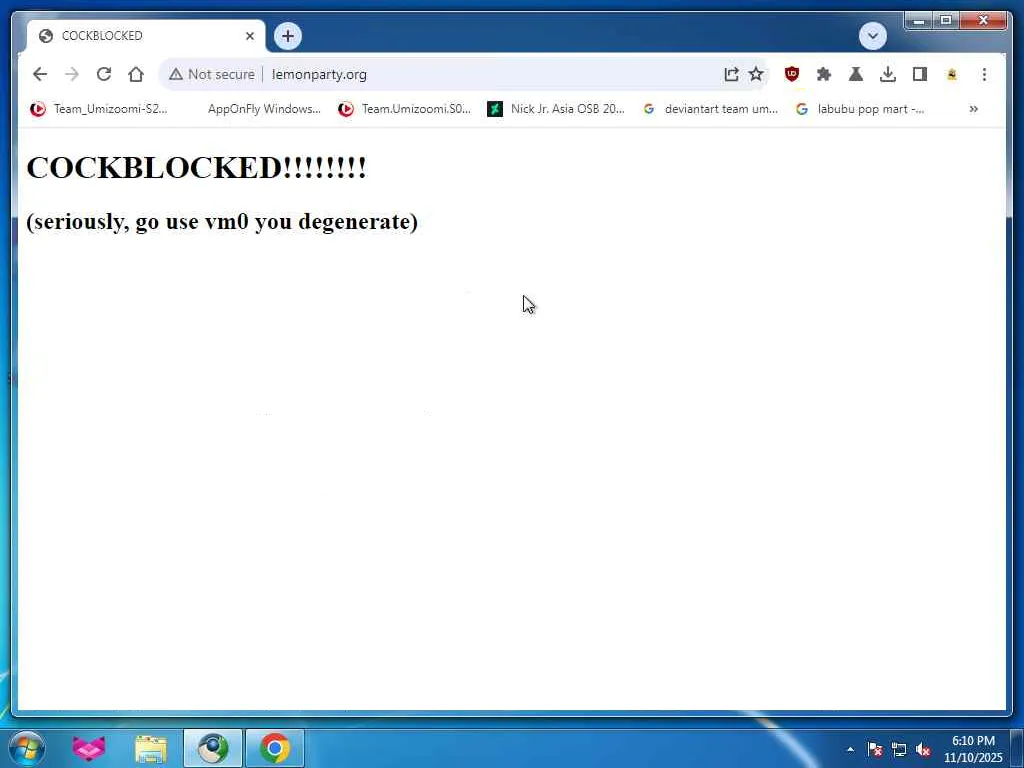
Task: Click the COCKBLOCKED!!!!!!!! heading
Action: pos(197,168)
